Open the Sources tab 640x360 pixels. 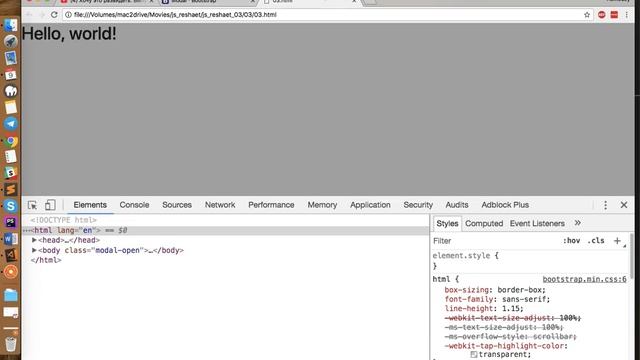tap(177, 205)
